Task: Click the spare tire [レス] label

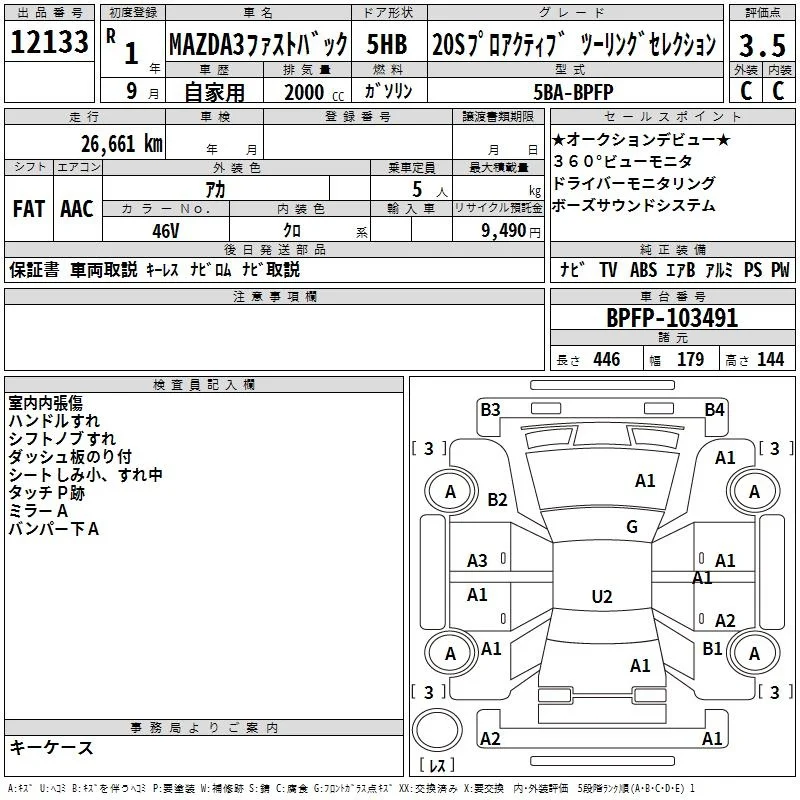Action: point(437,765)
